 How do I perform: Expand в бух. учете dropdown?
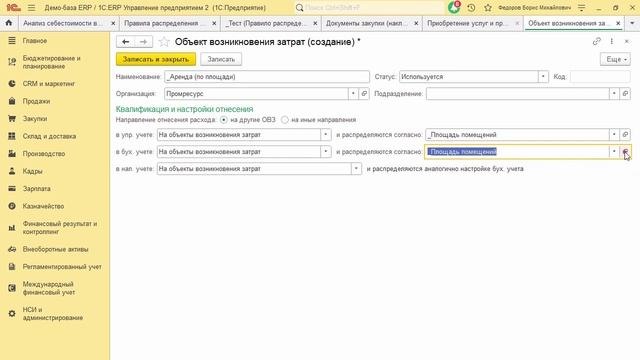tap(326, 152)
